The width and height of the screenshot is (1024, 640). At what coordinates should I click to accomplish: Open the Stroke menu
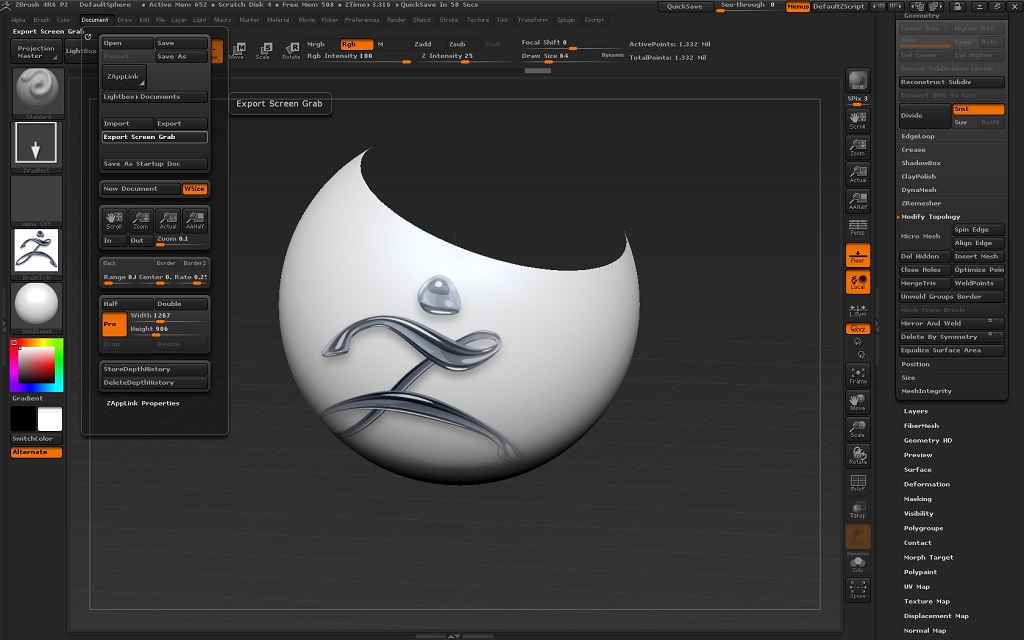pyautogui.click(x=449, y=20)
